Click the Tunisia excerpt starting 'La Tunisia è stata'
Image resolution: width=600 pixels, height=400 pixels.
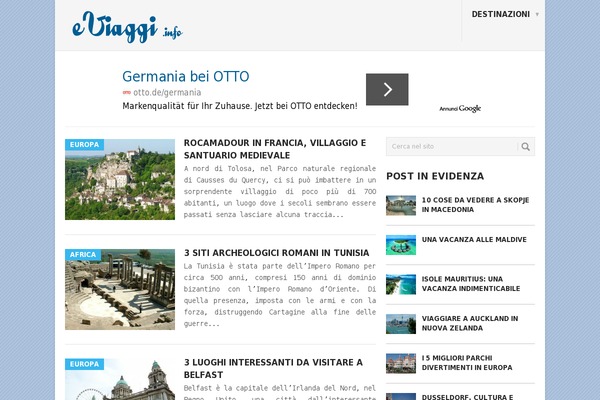tap(280, 295)
